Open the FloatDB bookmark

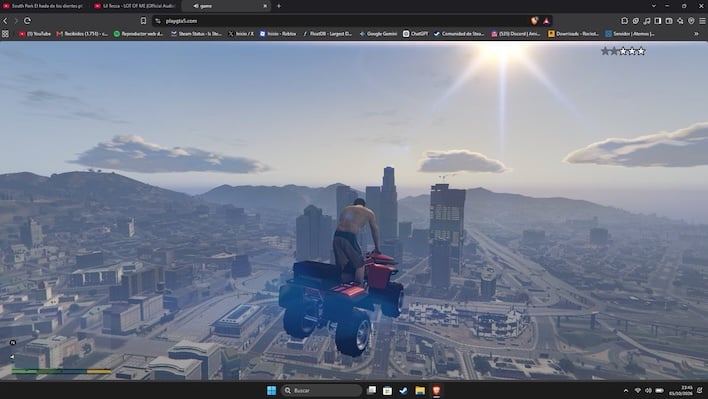coord(327,34)
